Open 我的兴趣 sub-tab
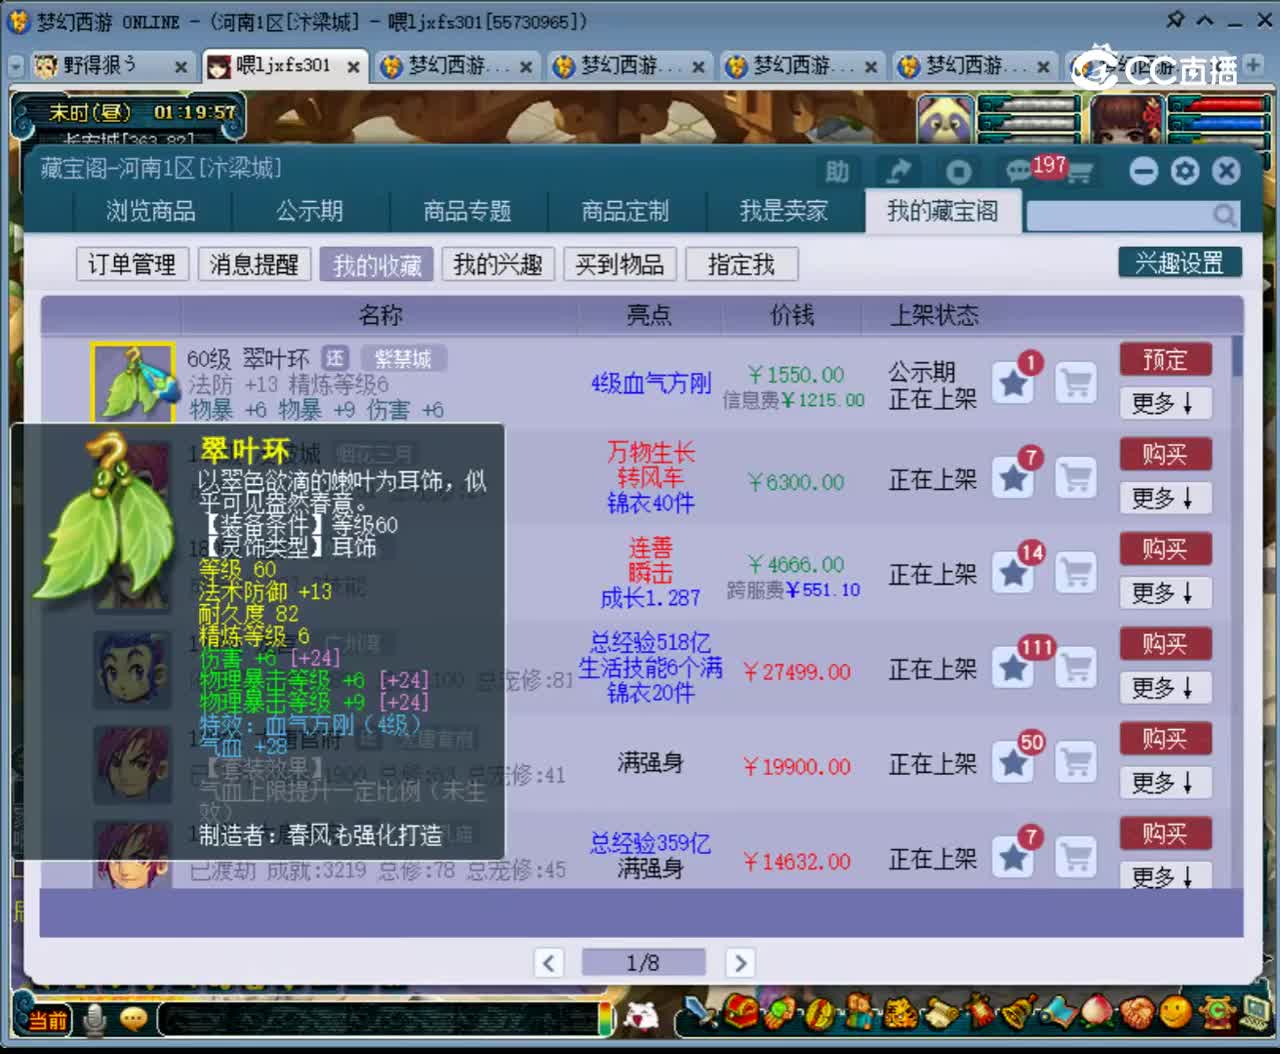The width and height of the screenshot is (1280, 1054). [498, 264]
